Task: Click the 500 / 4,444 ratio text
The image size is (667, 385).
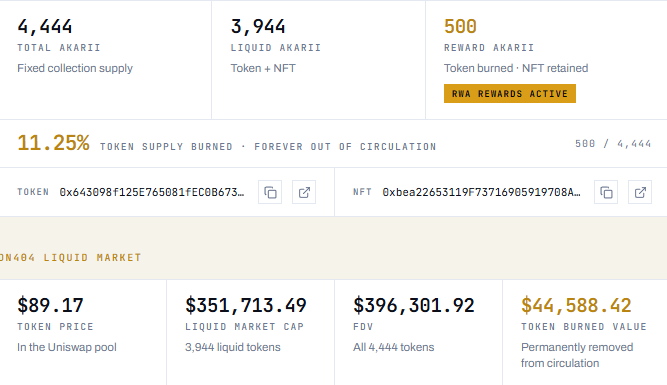Action: (x=613, y=144)
